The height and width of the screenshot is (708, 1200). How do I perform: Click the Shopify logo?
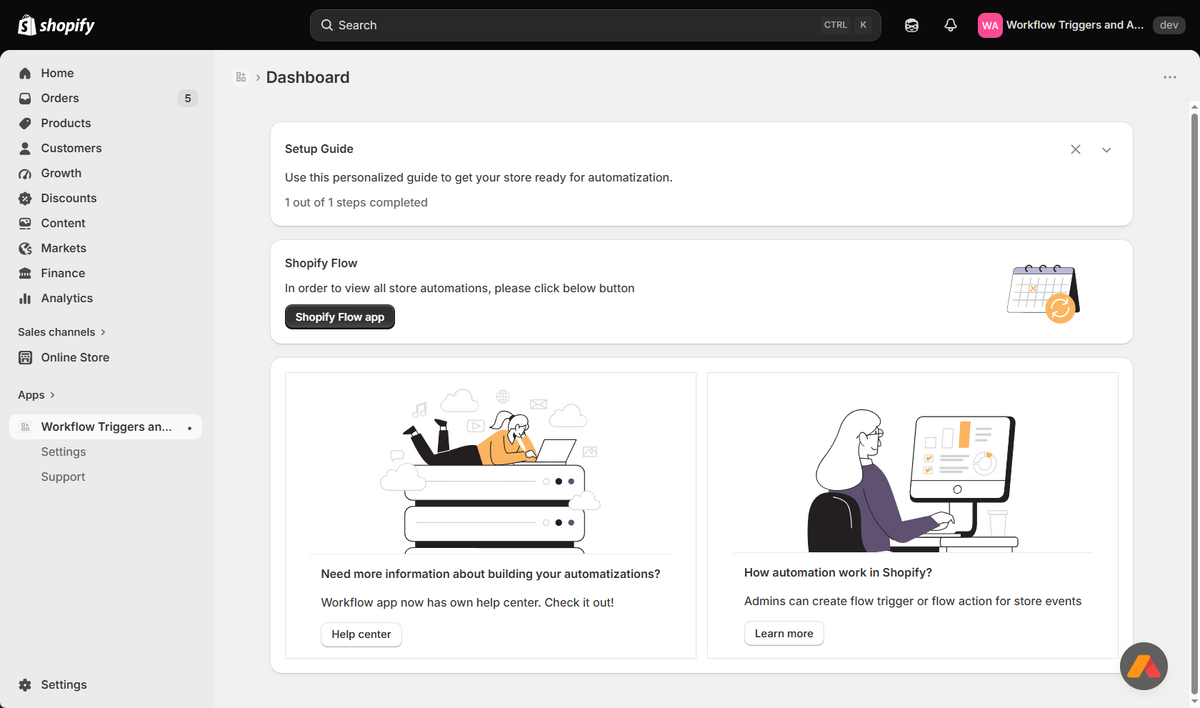pyautogui.click(x=56, y=25)
